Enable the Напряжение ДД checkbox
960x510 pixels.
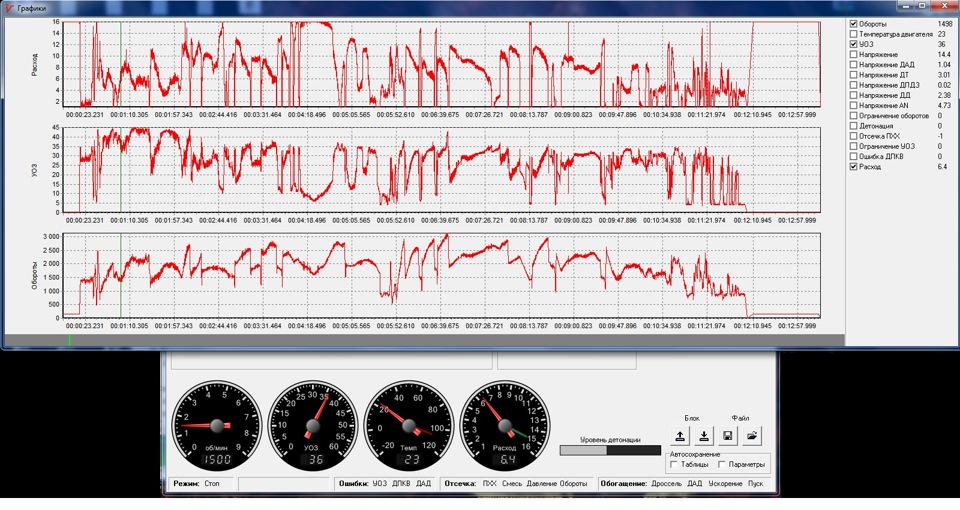[x=853, y=95]
